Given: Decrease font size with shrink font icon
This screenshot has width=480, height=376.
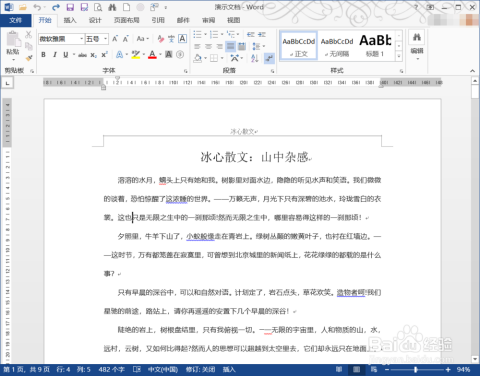Looking at the screenshot, I should pyautogui.click(x=126, y=39).
